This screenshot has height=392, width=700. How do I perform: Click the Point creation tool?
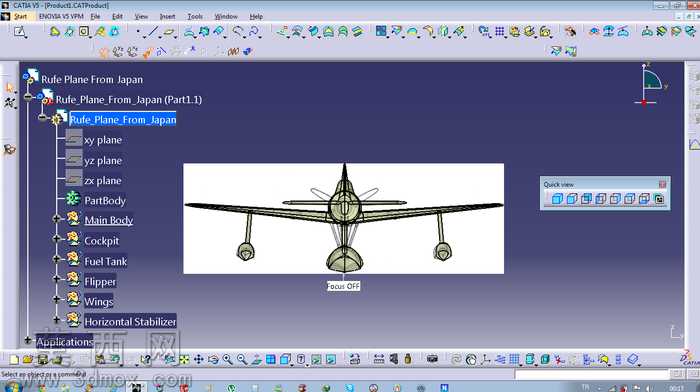click(x=138, y=32)
